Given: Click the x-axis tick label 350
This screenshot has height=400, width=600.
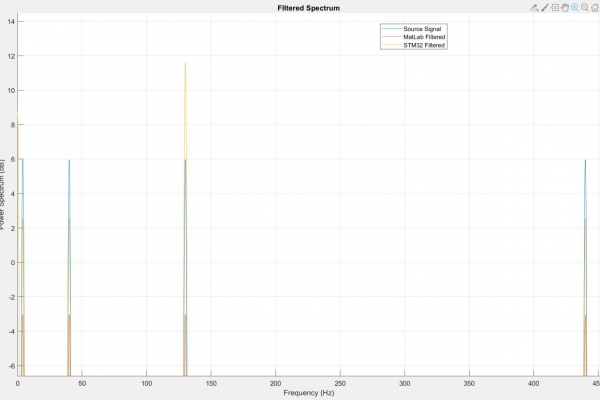Looking at the screenshot, I should tap(469, 383).
